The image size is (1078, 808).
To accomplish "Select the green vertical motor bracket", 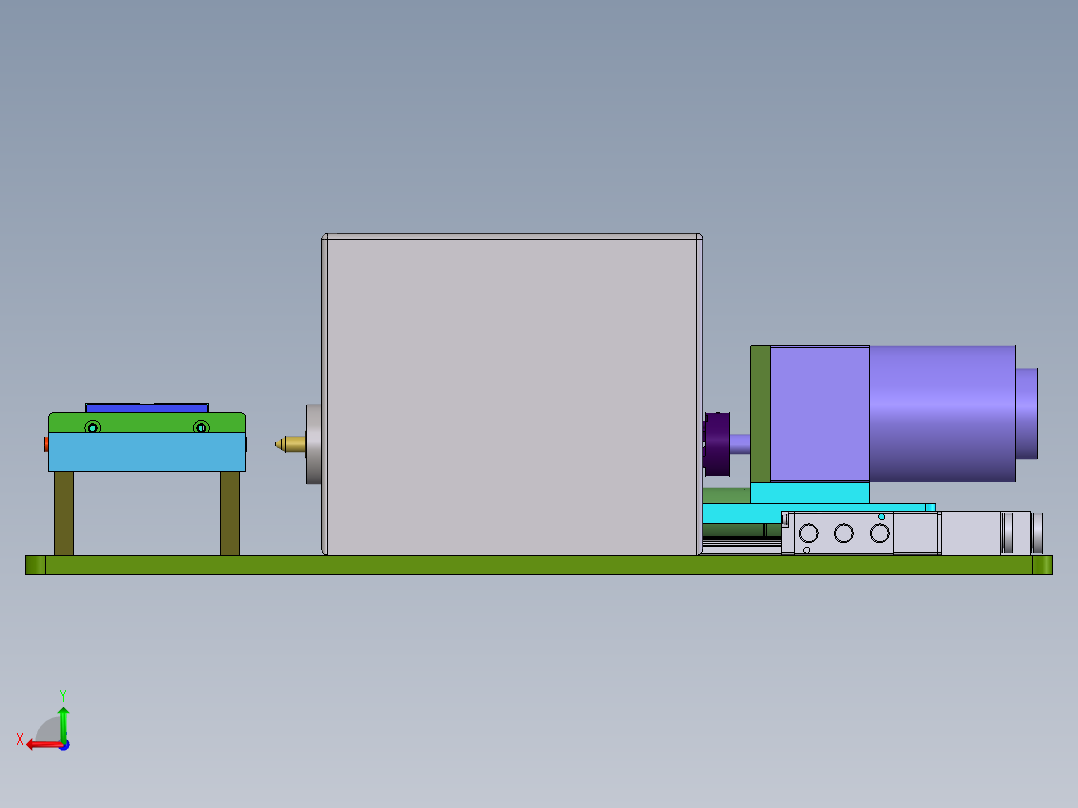I will (760, 414).
